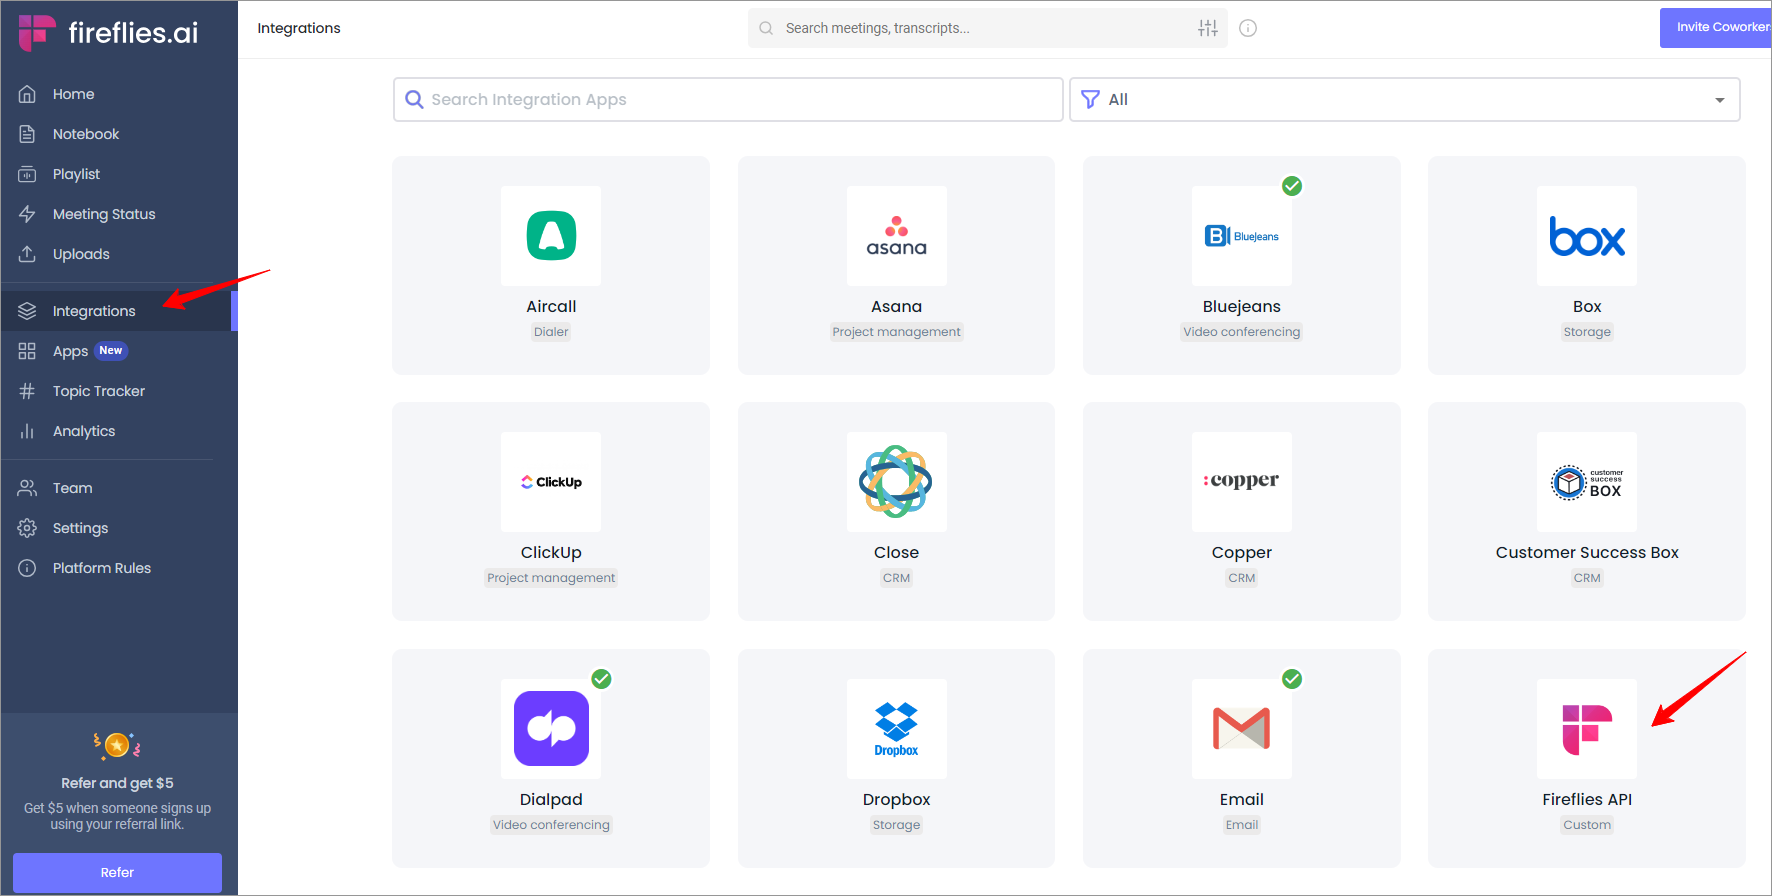Click the Notebook sidebar icon

(27, 134)
